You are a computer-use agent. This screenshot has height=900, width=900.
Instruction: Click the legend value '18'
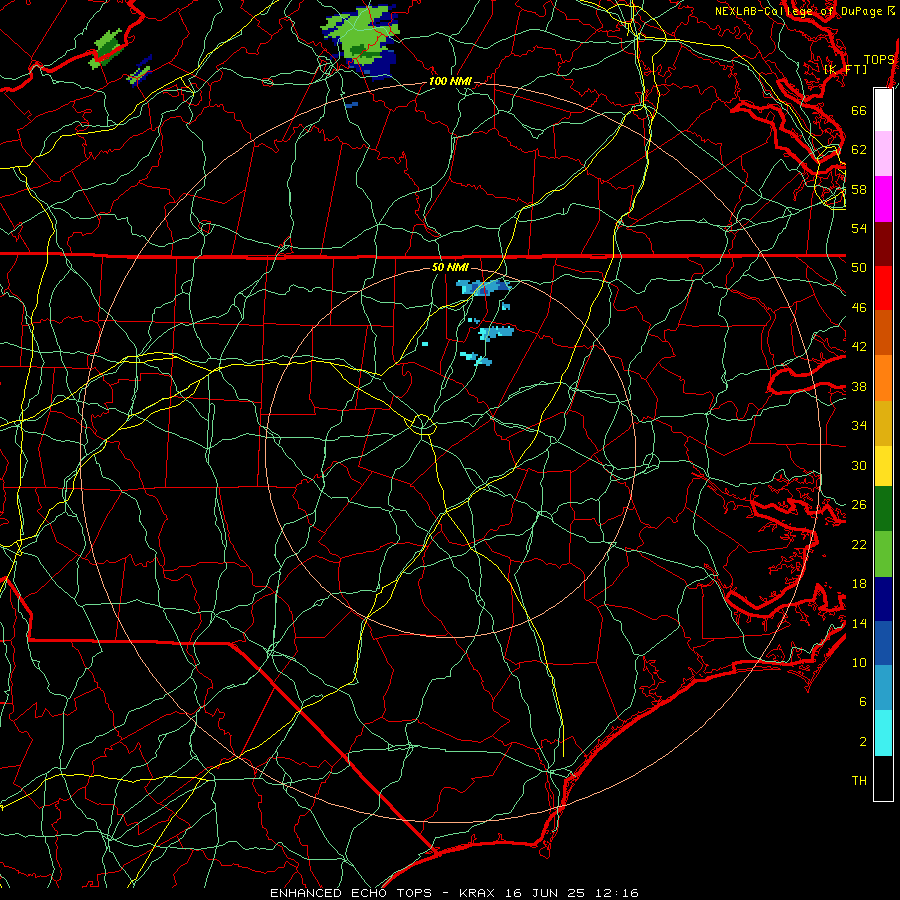click(x=859, y=584)
